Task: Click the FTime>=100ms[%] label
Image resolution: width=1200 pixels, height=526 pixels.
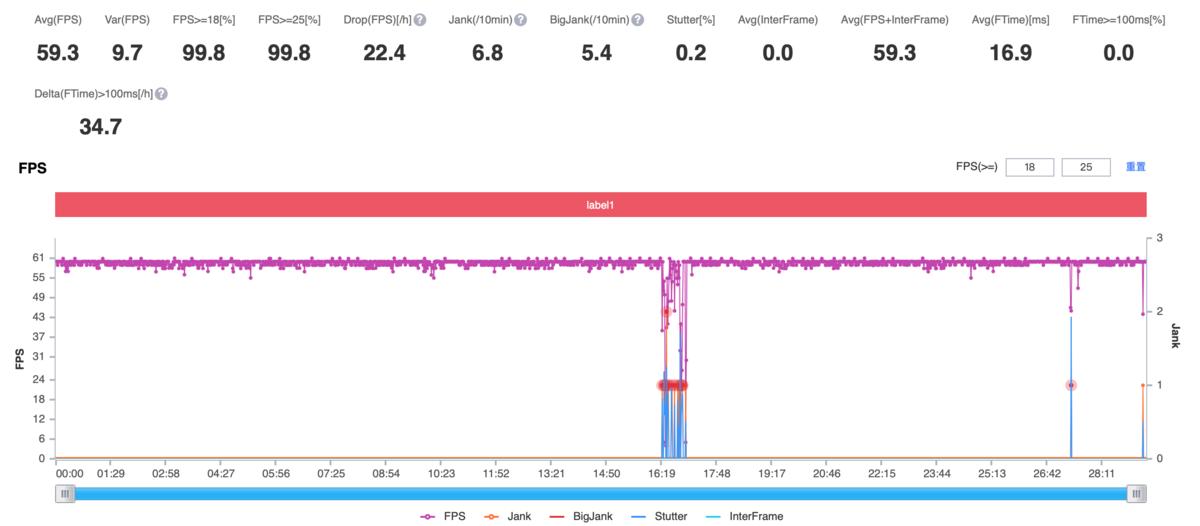Action: pos(1119,20)
